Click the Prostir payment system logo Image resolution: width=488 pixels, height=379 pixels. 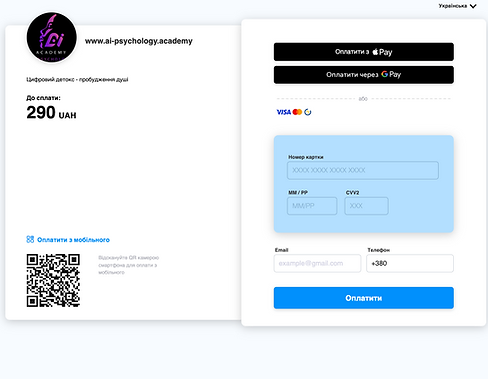308,112
